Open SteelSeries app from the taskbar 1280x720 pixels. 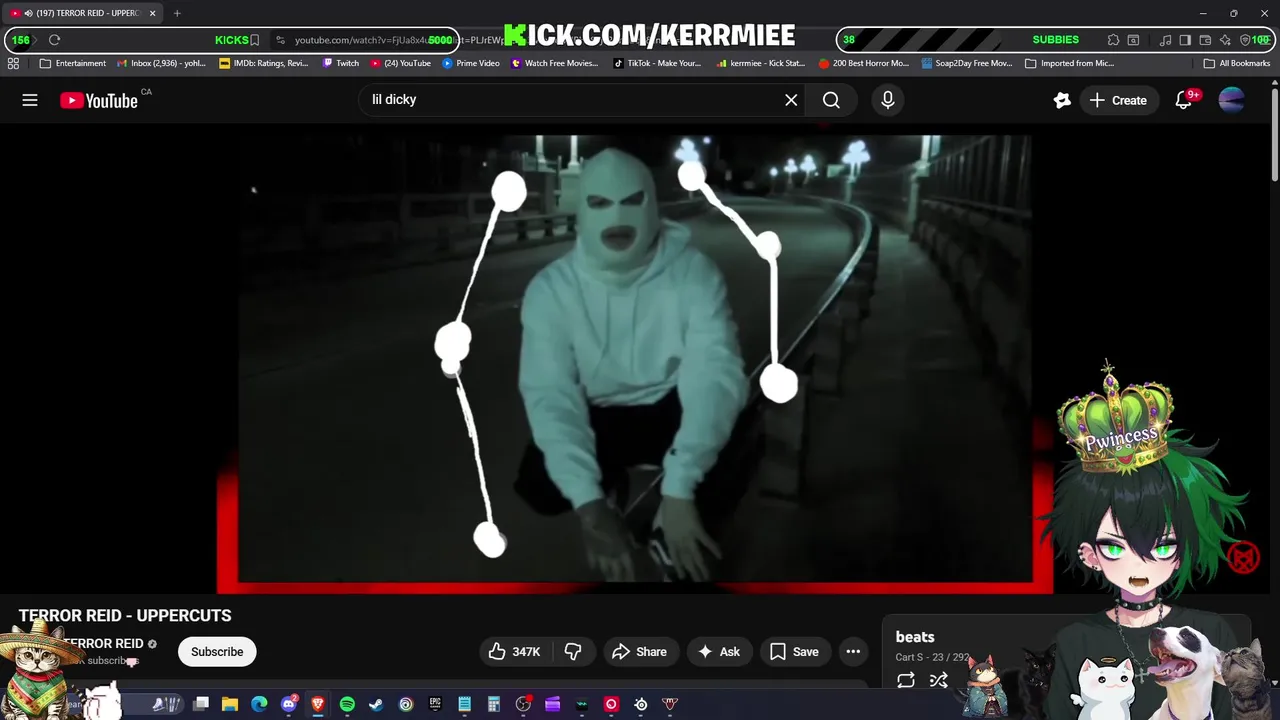click(x=641, y=704)
